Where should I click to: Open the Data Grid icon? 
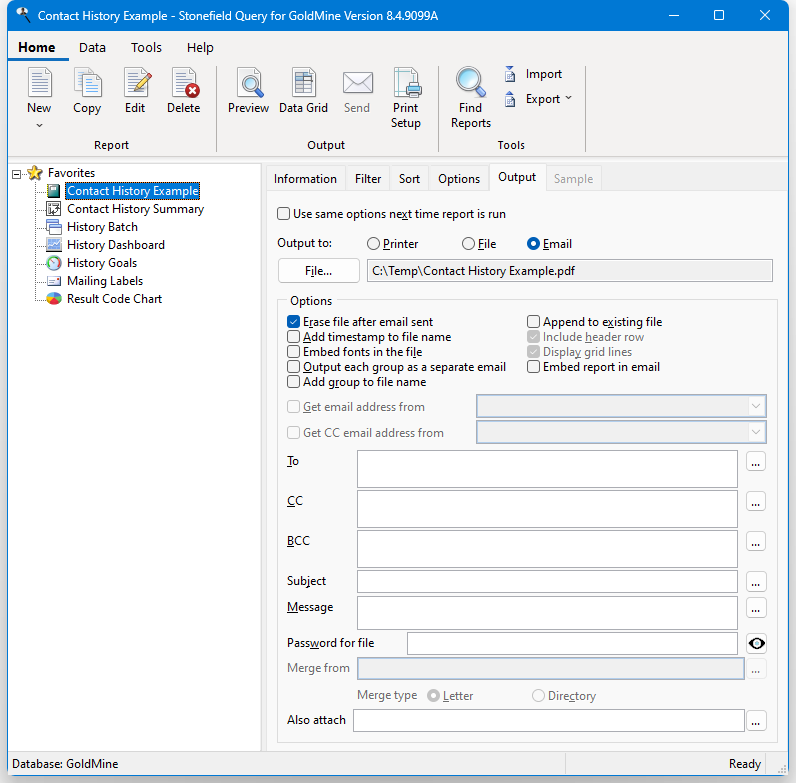coord(304,82)
